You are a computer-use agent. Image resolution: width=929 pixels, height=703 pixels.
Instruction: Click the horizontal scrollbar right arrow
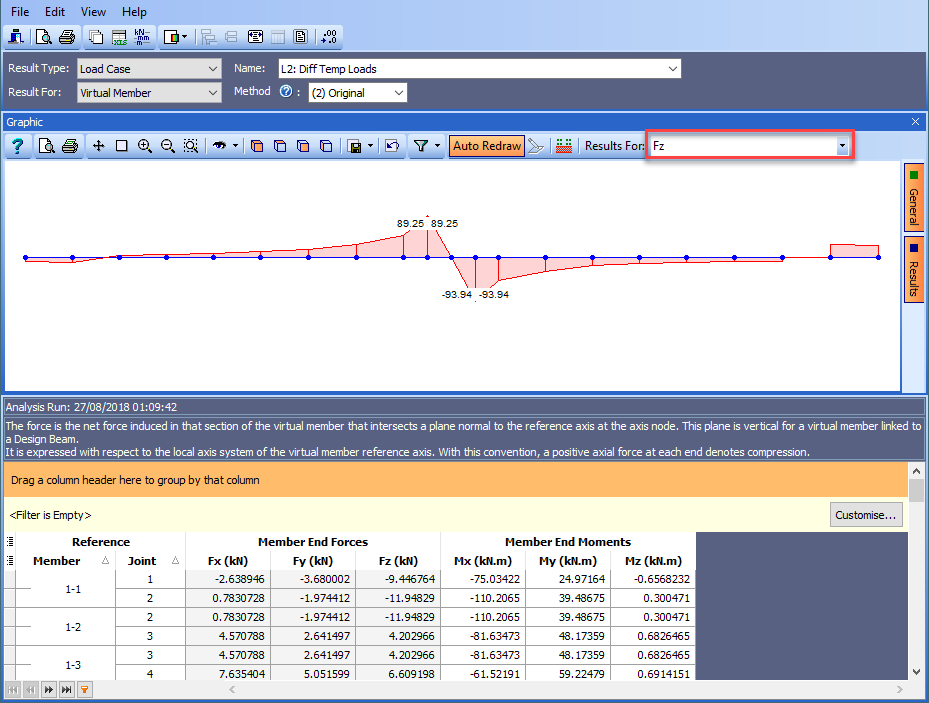point(899,689)
